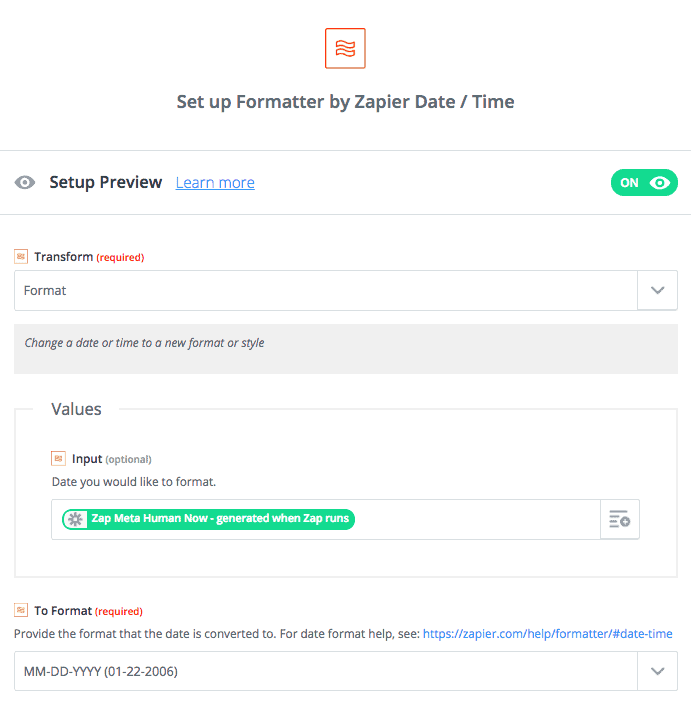This screenshot has height=702, width=691.
Task: Click empty space in the date Input field
Action: point(475,520)
